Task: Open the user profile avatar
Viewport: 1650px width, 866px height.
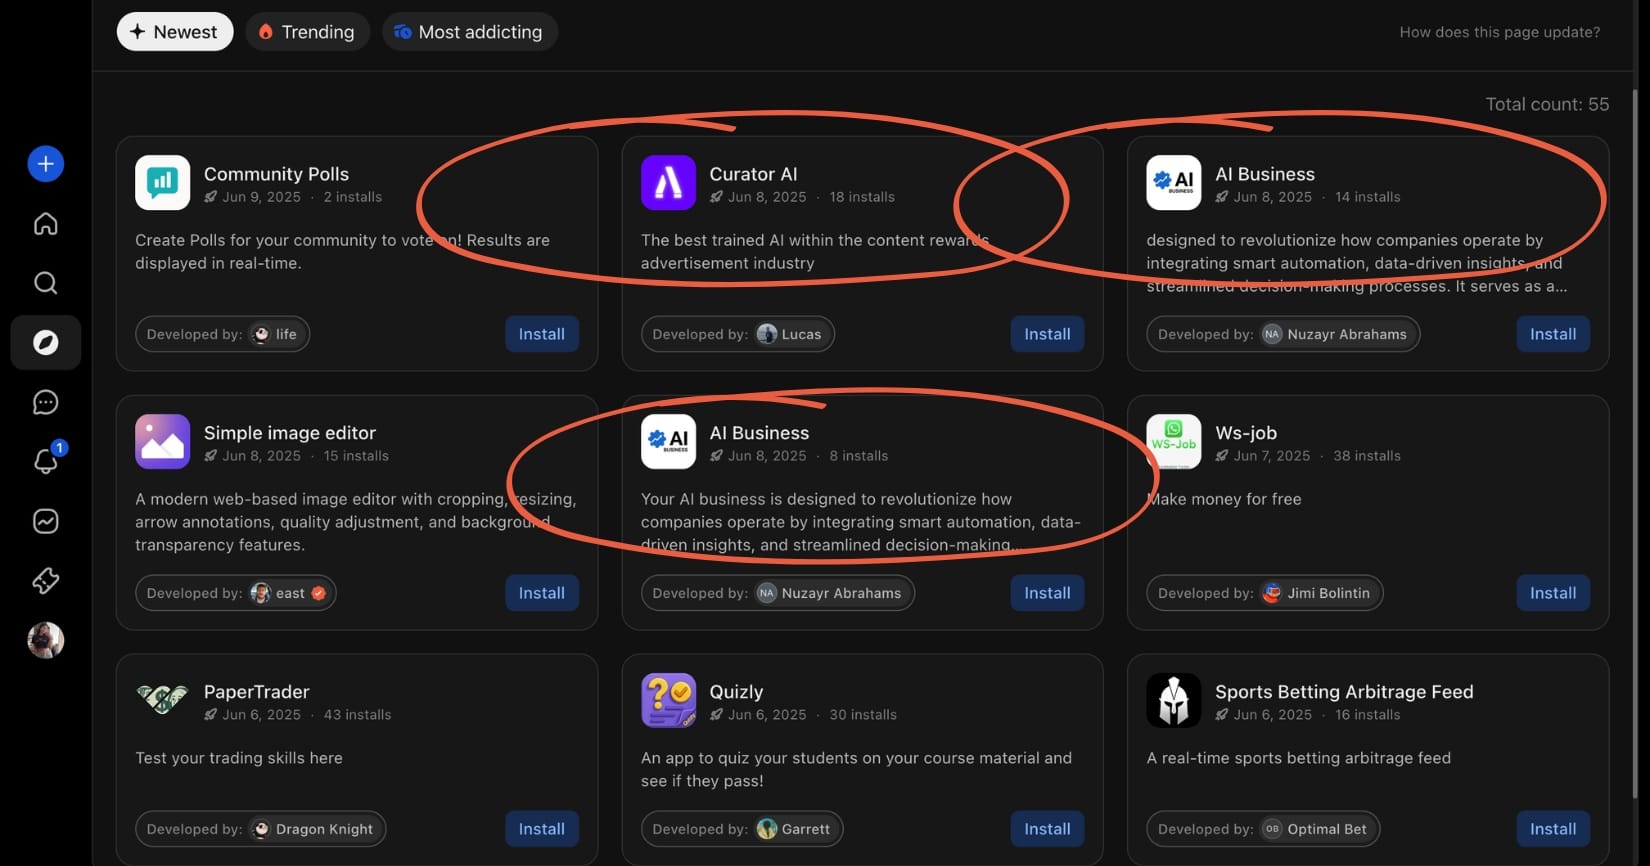Action: pyautogui.click(x=45, y=640)
